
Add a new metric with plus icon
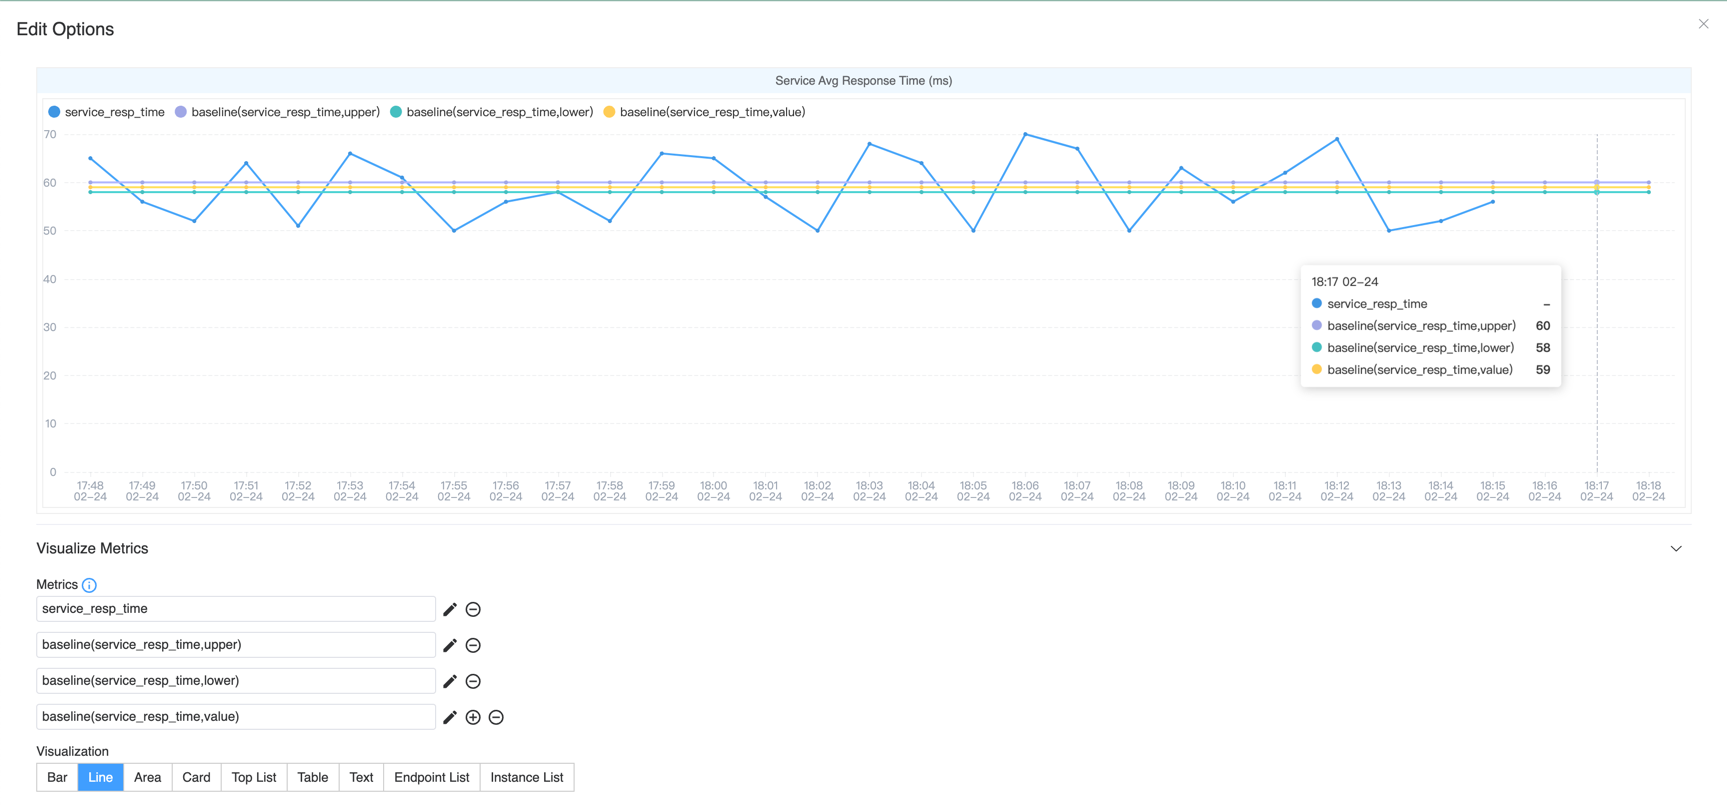[473, 717]
